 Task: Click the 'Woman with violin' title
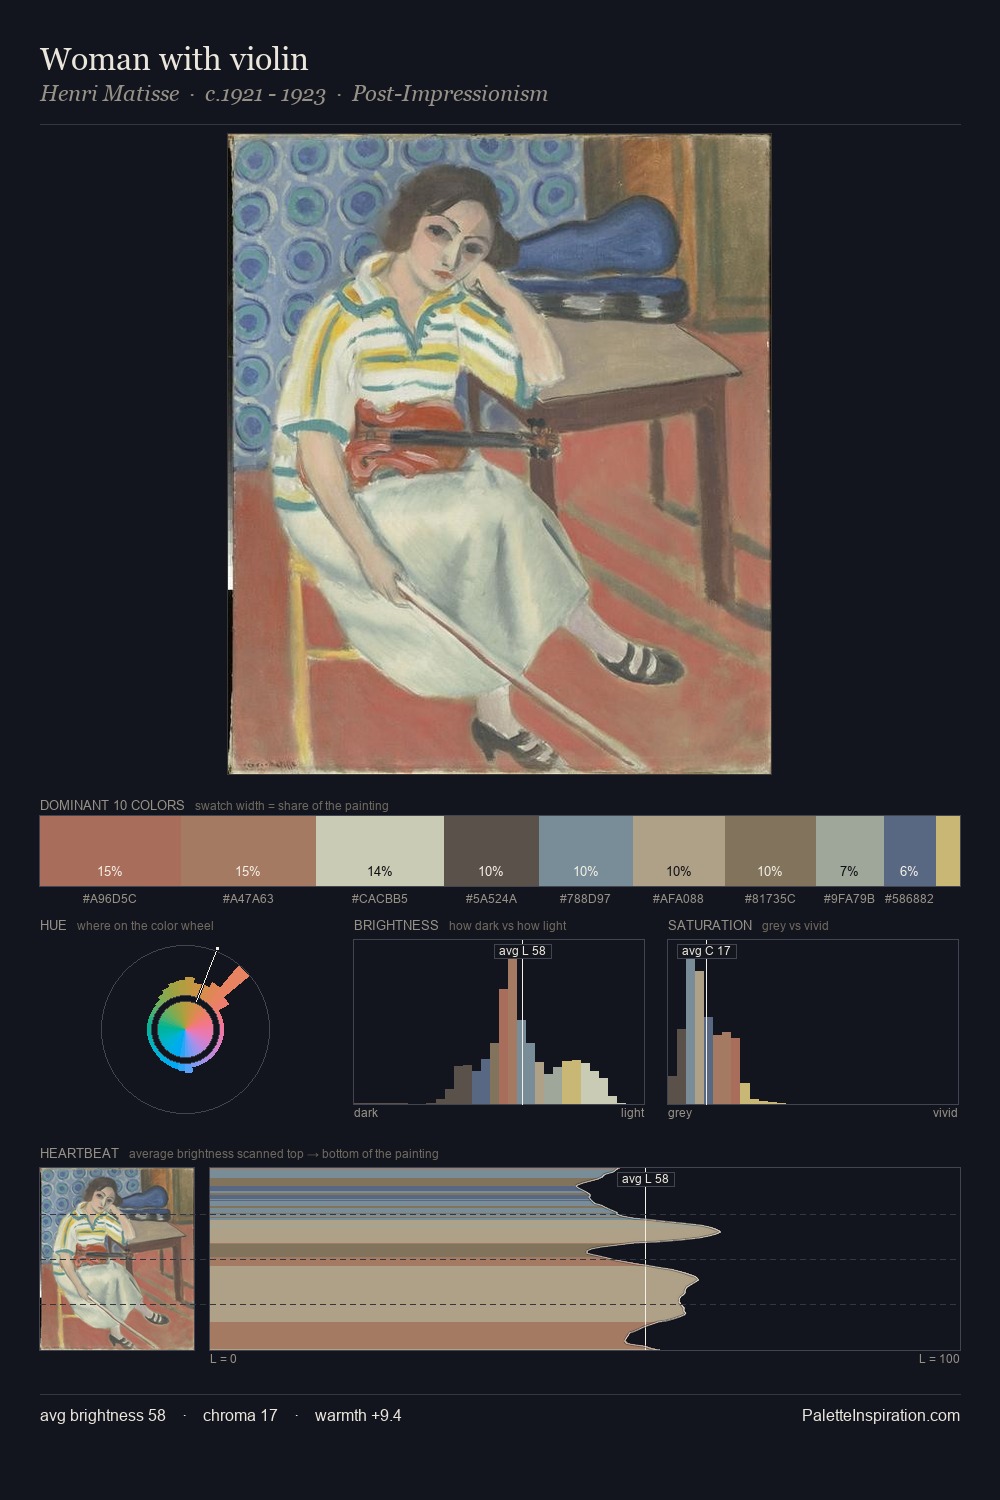[174, 59]
